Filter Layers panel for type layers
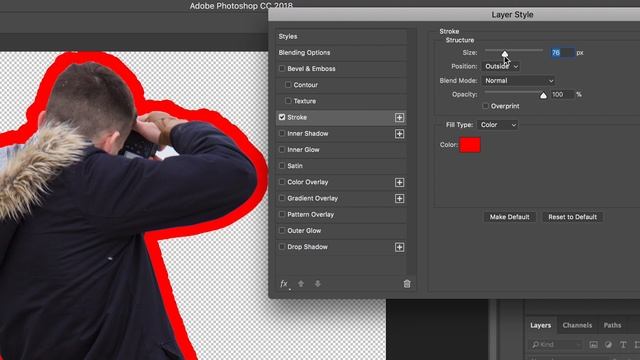 tap(623, 345)
